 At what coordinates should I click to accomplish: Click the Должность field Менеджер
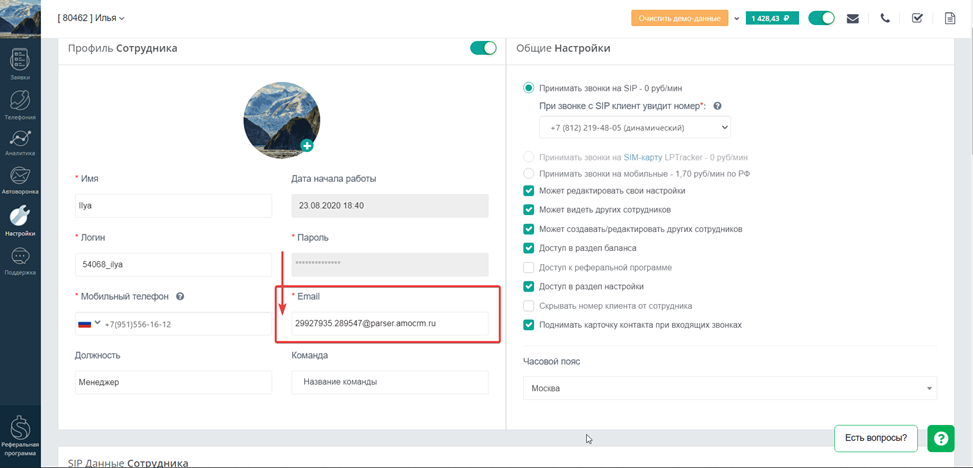[174, 382]
